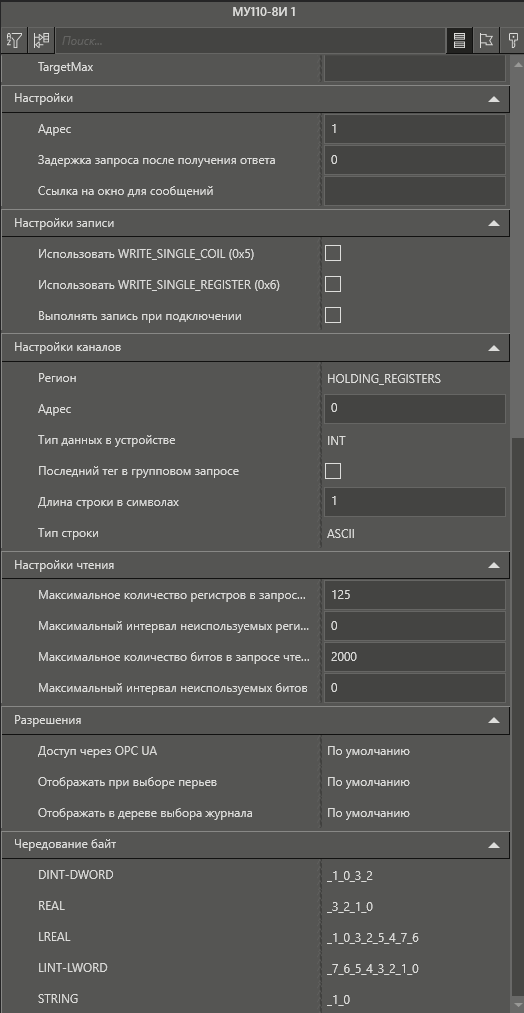Collapse the Чередование байт section
This screenshot has height=1013, width=524.
coord(494,845)
